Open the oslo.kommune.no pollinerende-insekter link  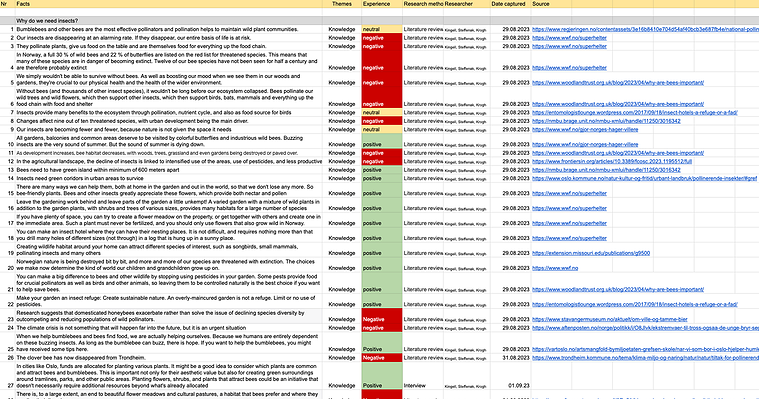(645, 179)
